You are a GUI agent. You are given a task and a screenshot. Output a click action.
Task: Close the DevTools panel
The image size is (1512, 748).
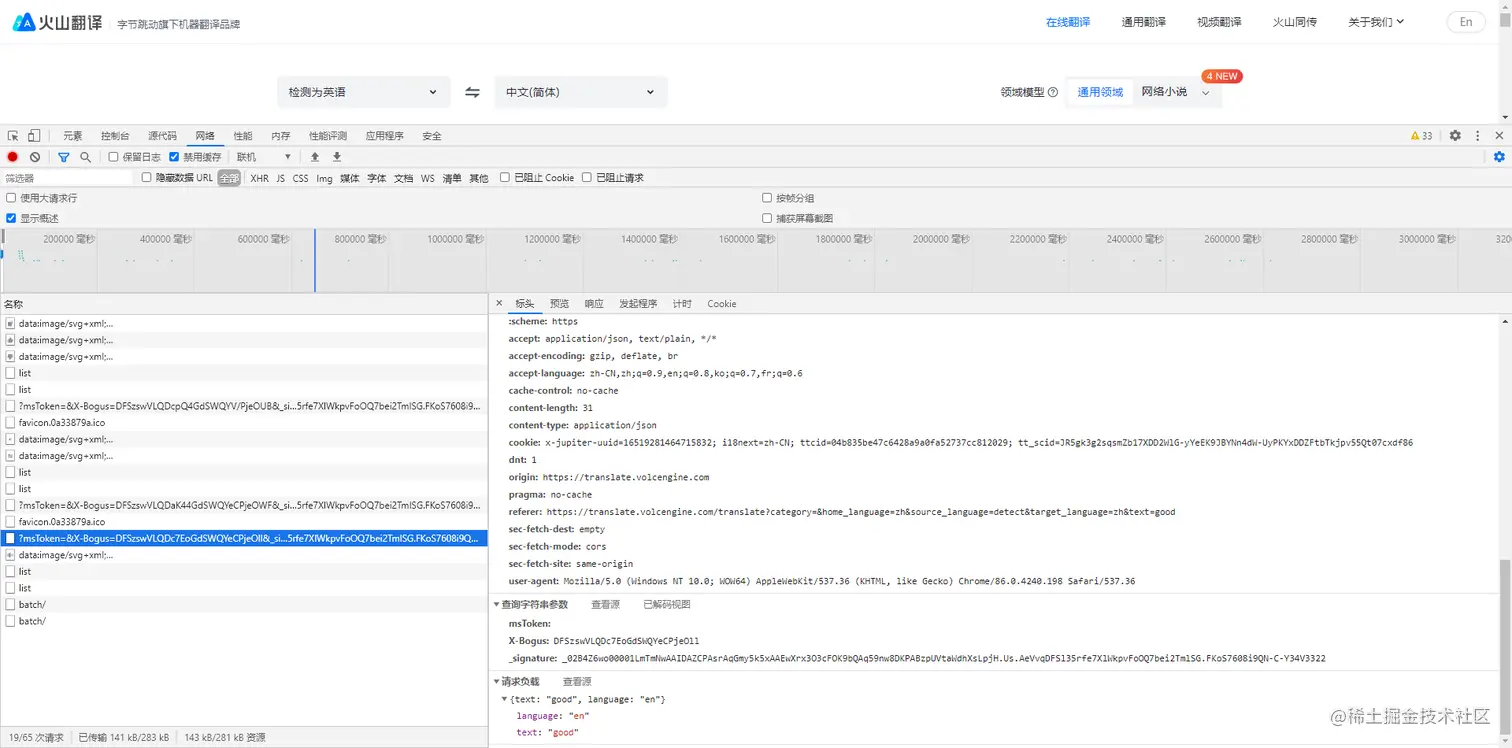click(x=1499, y=136)
